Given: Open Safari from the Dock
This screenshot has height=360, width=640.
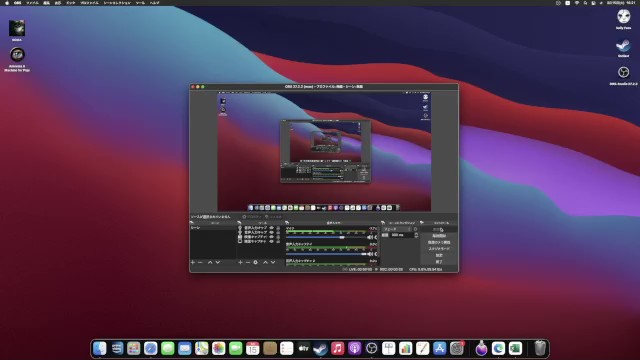Looking at the screenshot, I should click(151, 349).
